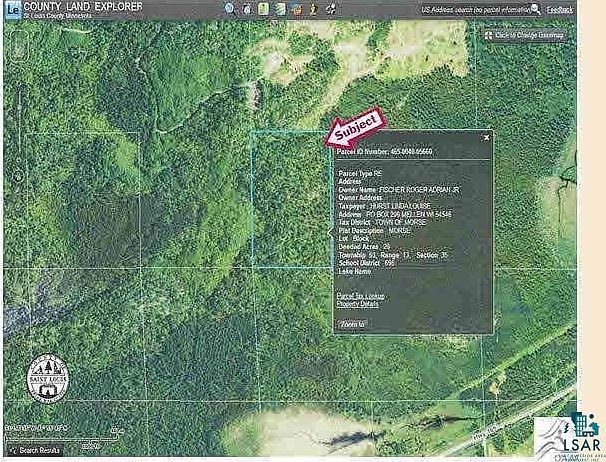Click the magnifying glass search tool in toolbar

point(230,9)
